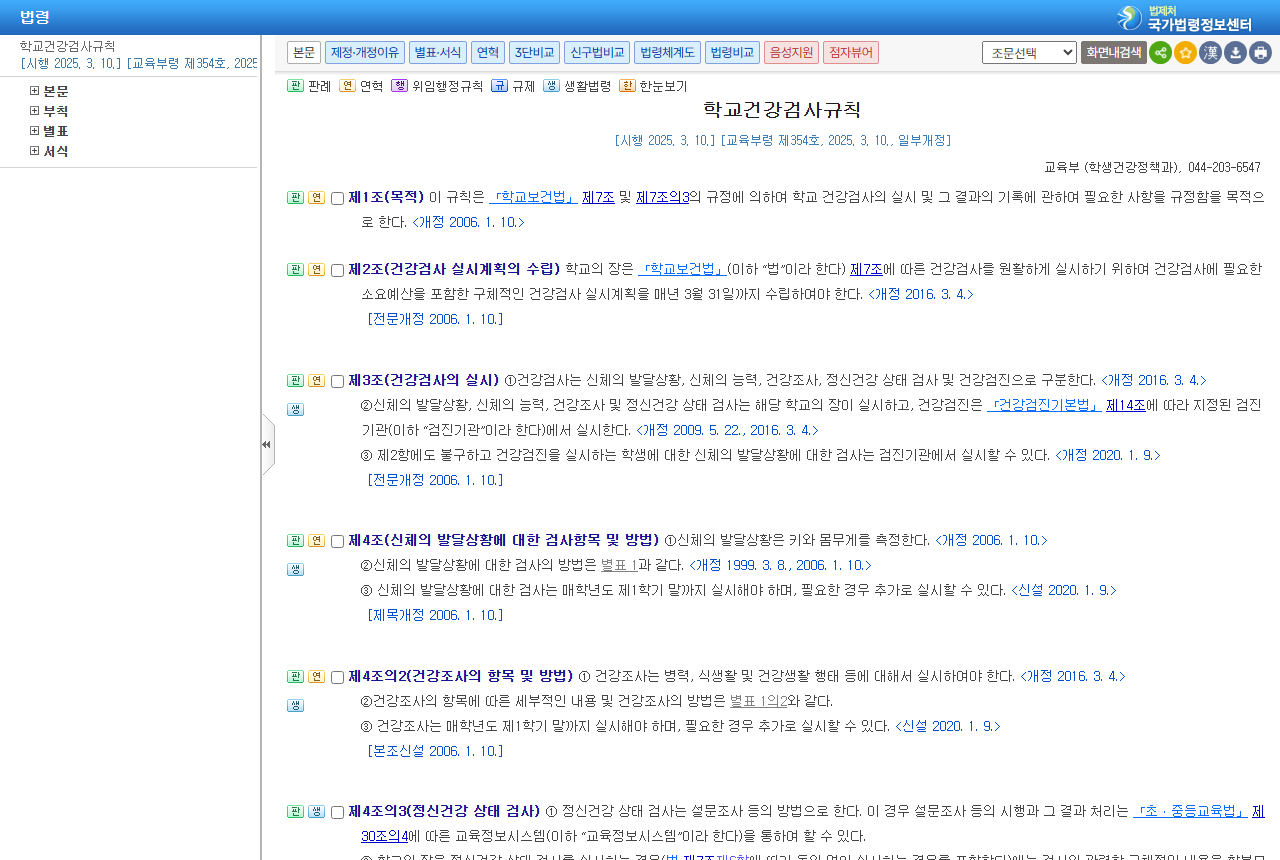Click the 화면내검색 button
Screen dimensions: 1280x860
[1113, 53]
